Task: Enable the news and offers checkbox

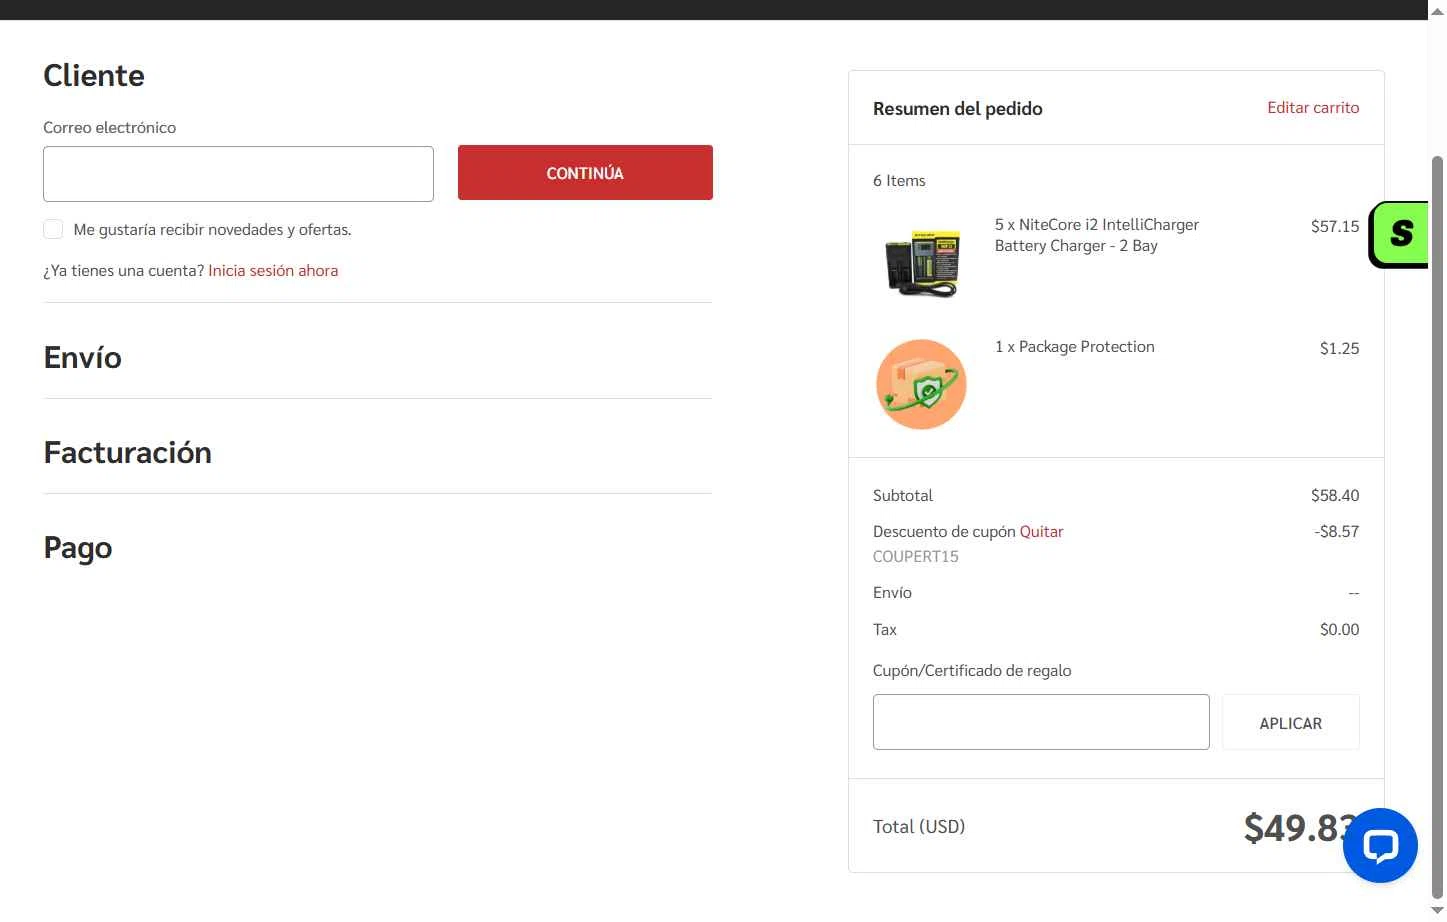Action: pos(53,230)
